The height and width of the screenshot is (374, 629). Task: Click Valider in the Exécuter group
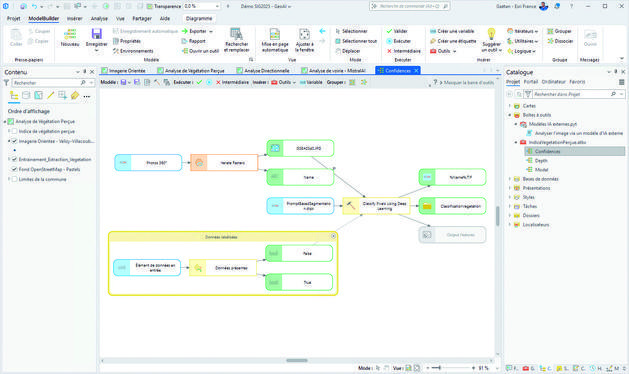[x=397, y=31]
